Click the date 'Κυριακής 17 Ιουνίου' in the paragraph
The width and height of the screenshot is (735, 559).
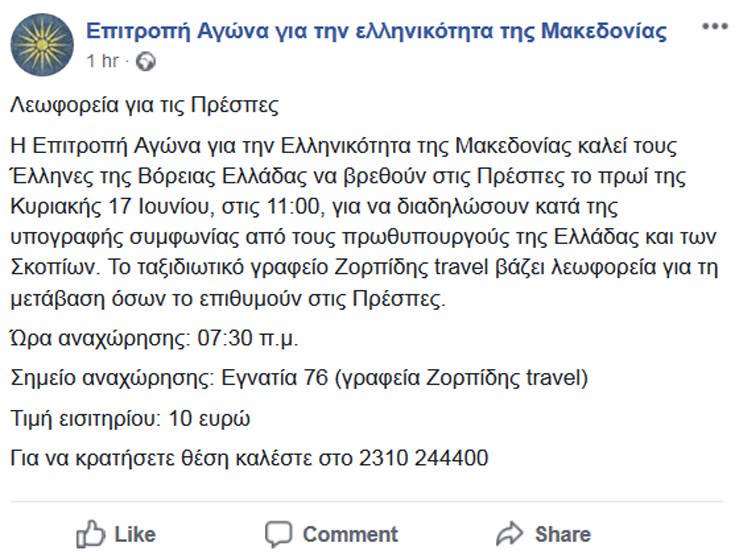pos(112,207)
